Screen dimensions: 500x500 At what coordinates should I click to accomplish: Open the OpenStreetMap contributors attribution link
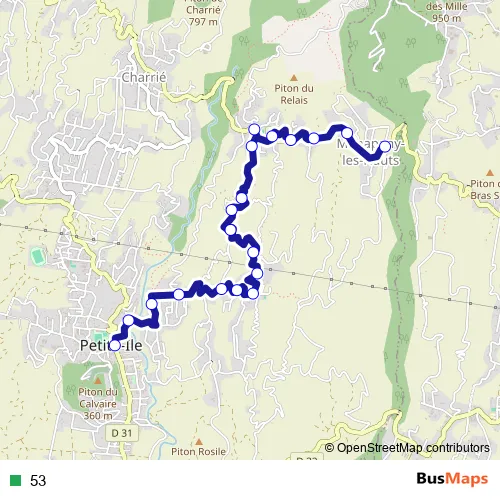point(407,448)
